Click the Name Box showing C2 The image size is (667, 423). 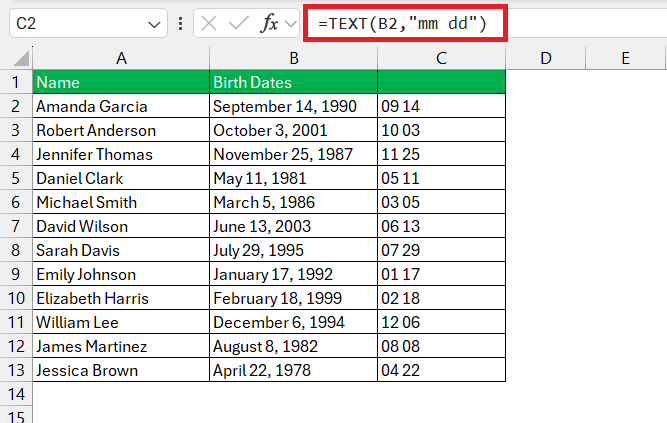coord(88,23)
